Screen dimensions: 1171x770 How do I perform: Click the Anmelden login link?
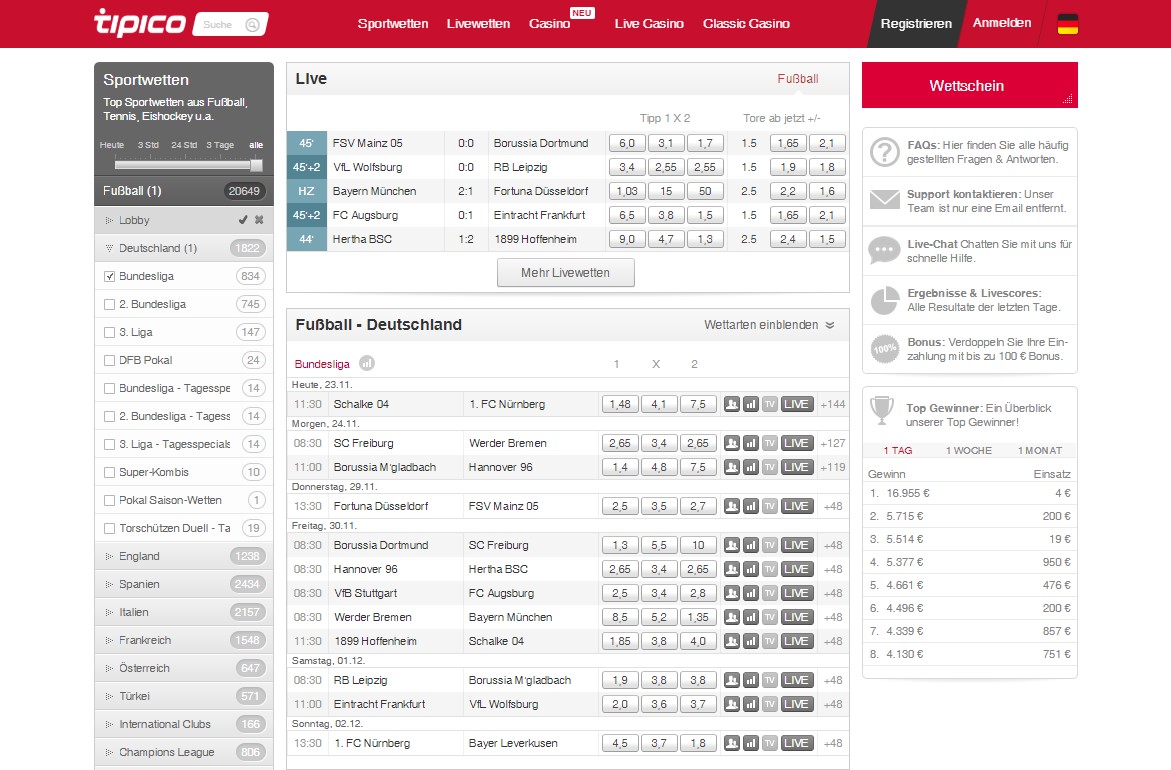pyautogui.click(x=1001, y=23)
